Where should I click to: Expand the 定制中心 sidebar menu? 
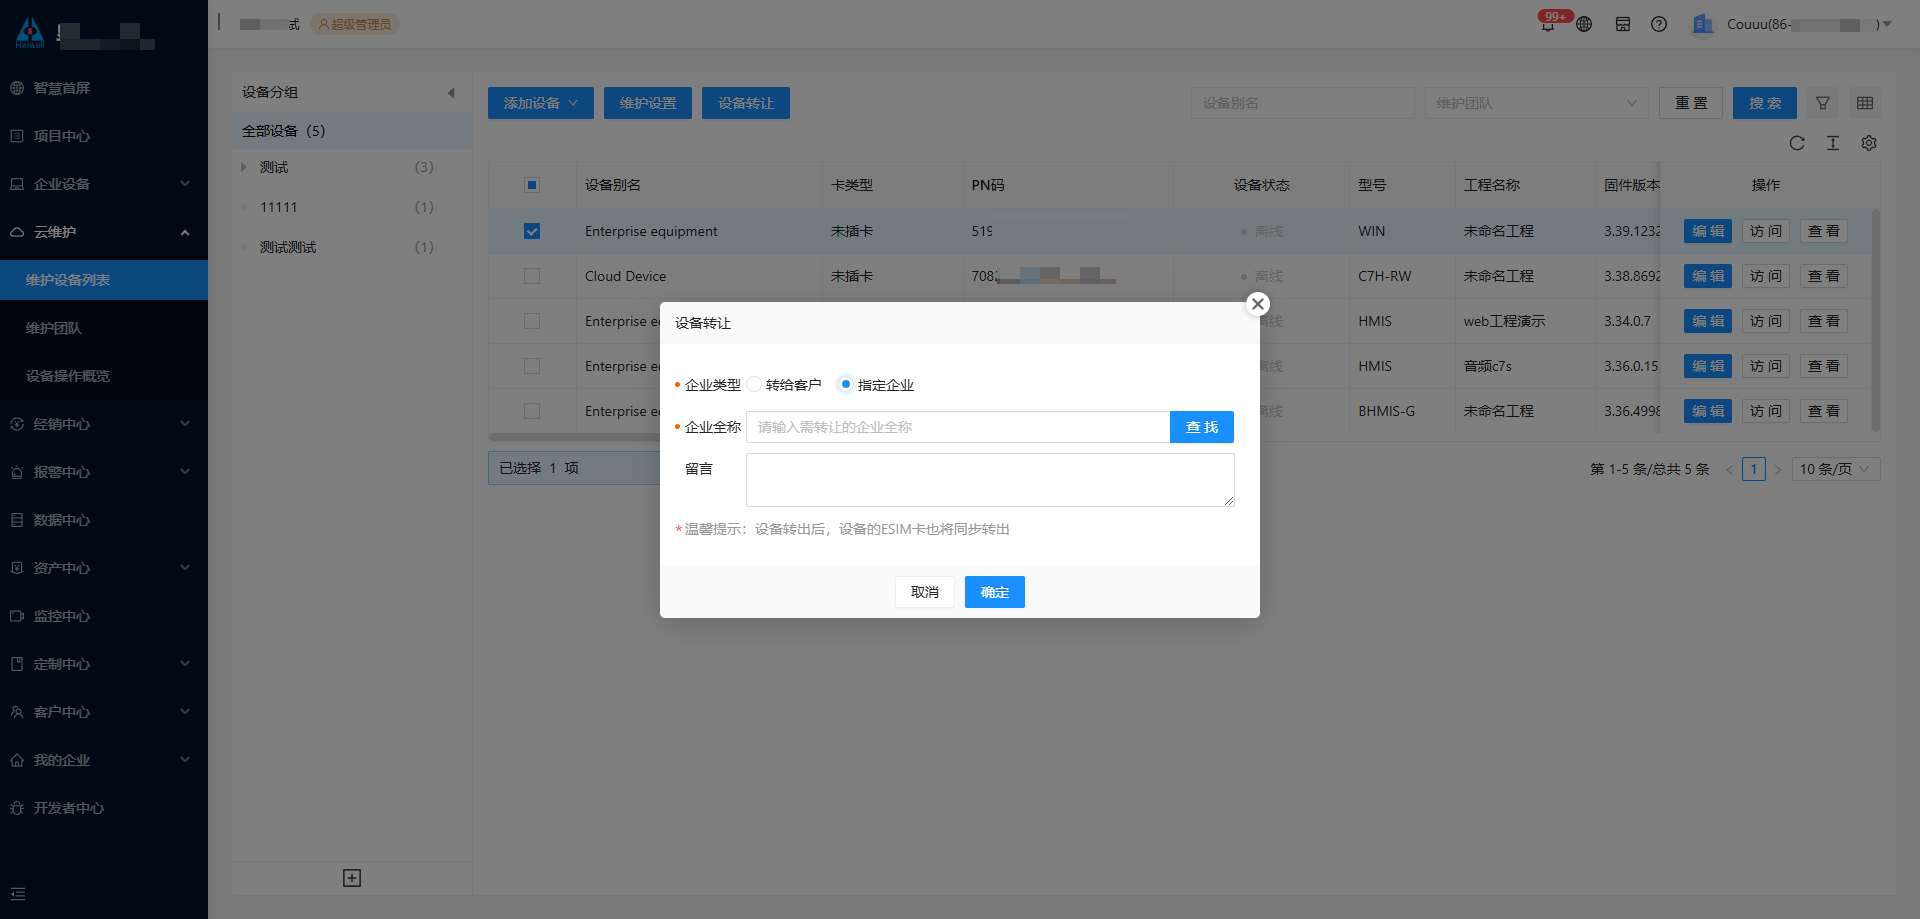(x=104, y=664)
